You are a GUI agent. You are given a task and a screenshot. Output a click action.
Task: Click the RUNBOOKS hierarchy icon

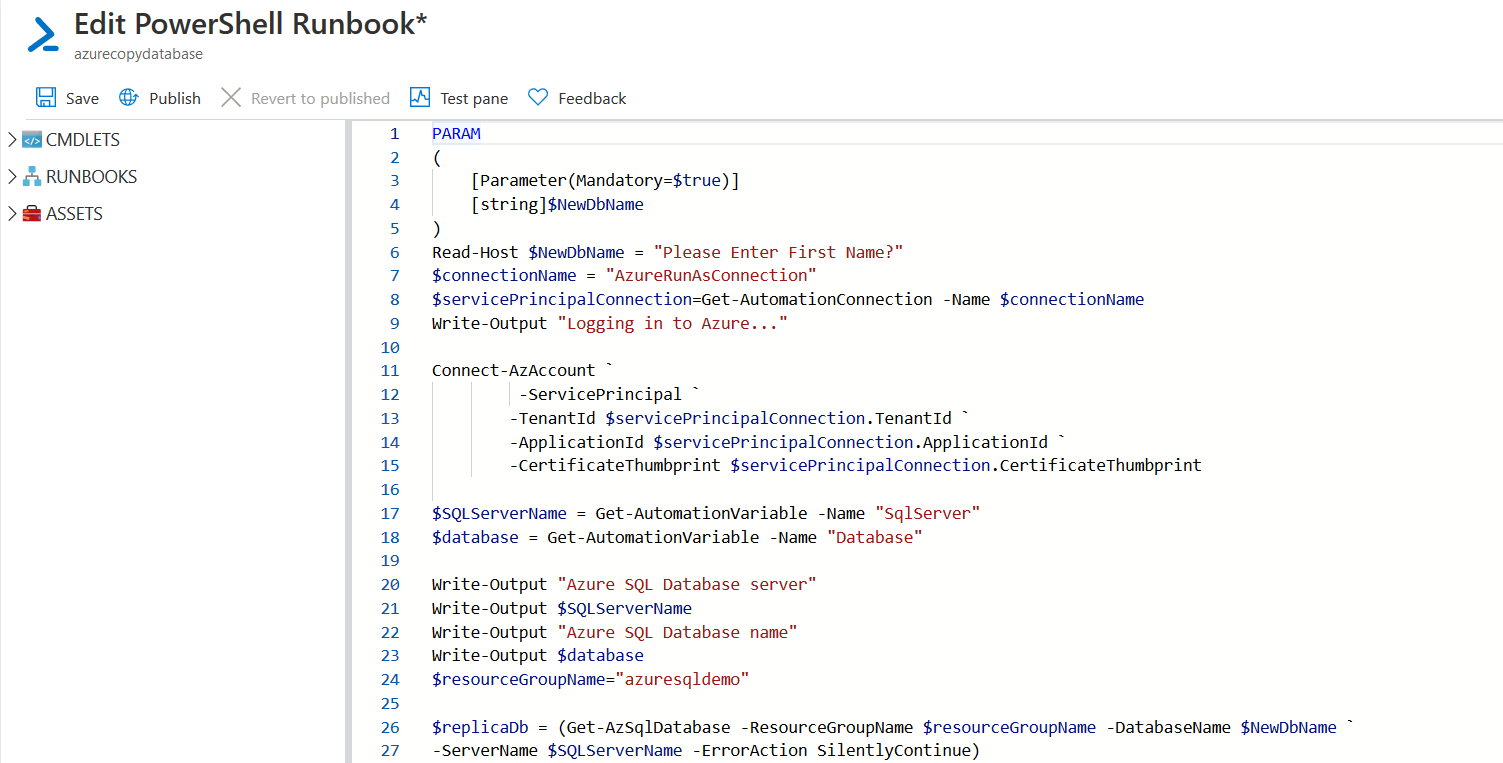pos(32,177)
